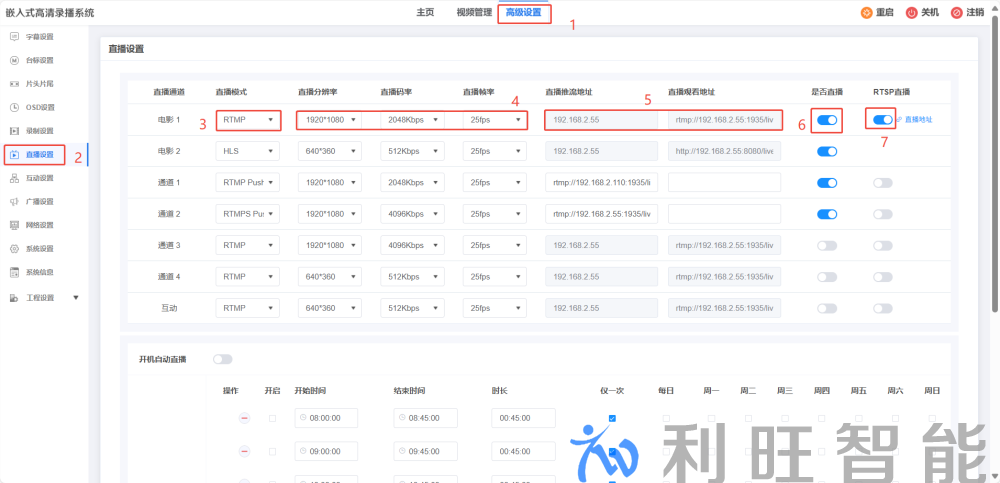Screen dimensions: 1000x483
Task: Toggle RTSP直播 switch for 电影 1
Action: coord(883,120)
